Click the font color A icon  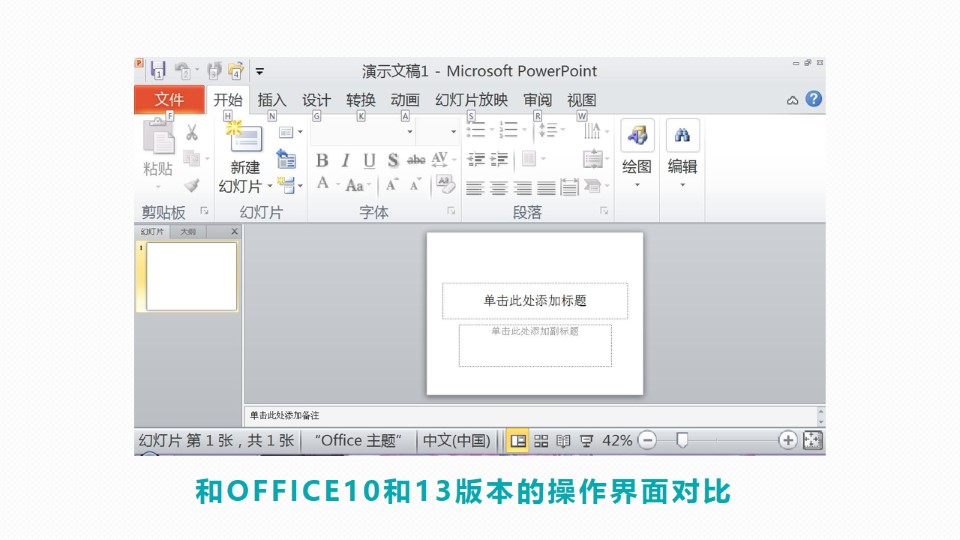tap(323, 183)
